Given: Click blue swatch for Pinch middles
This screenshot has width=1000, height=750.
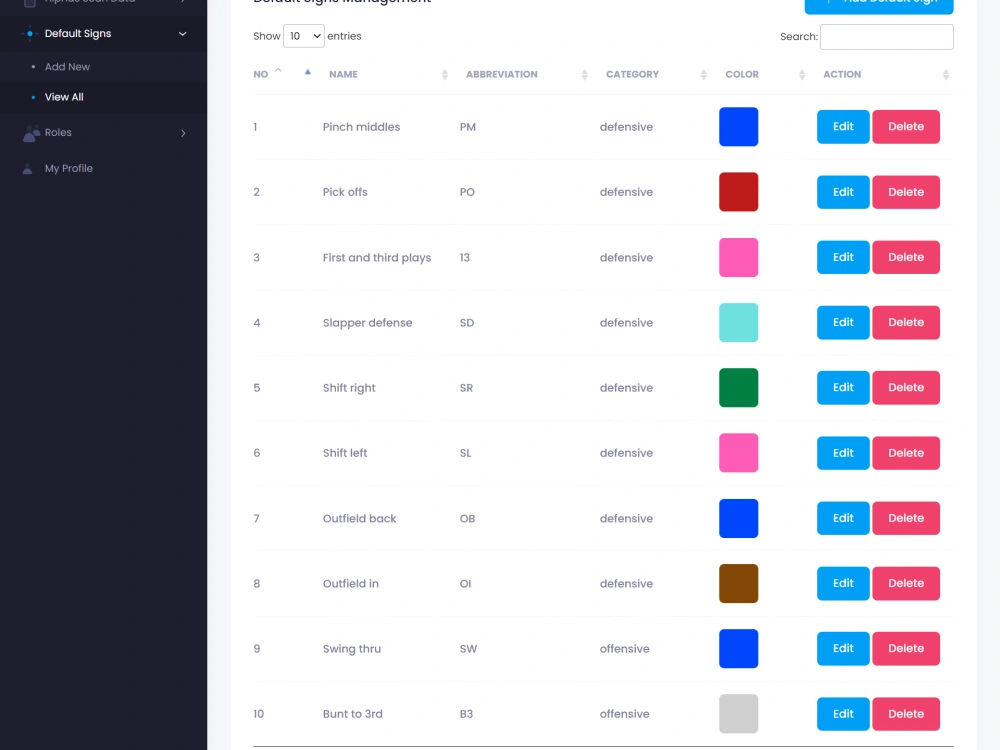Looking at the screenshot, I should click(x=739, y=126).
